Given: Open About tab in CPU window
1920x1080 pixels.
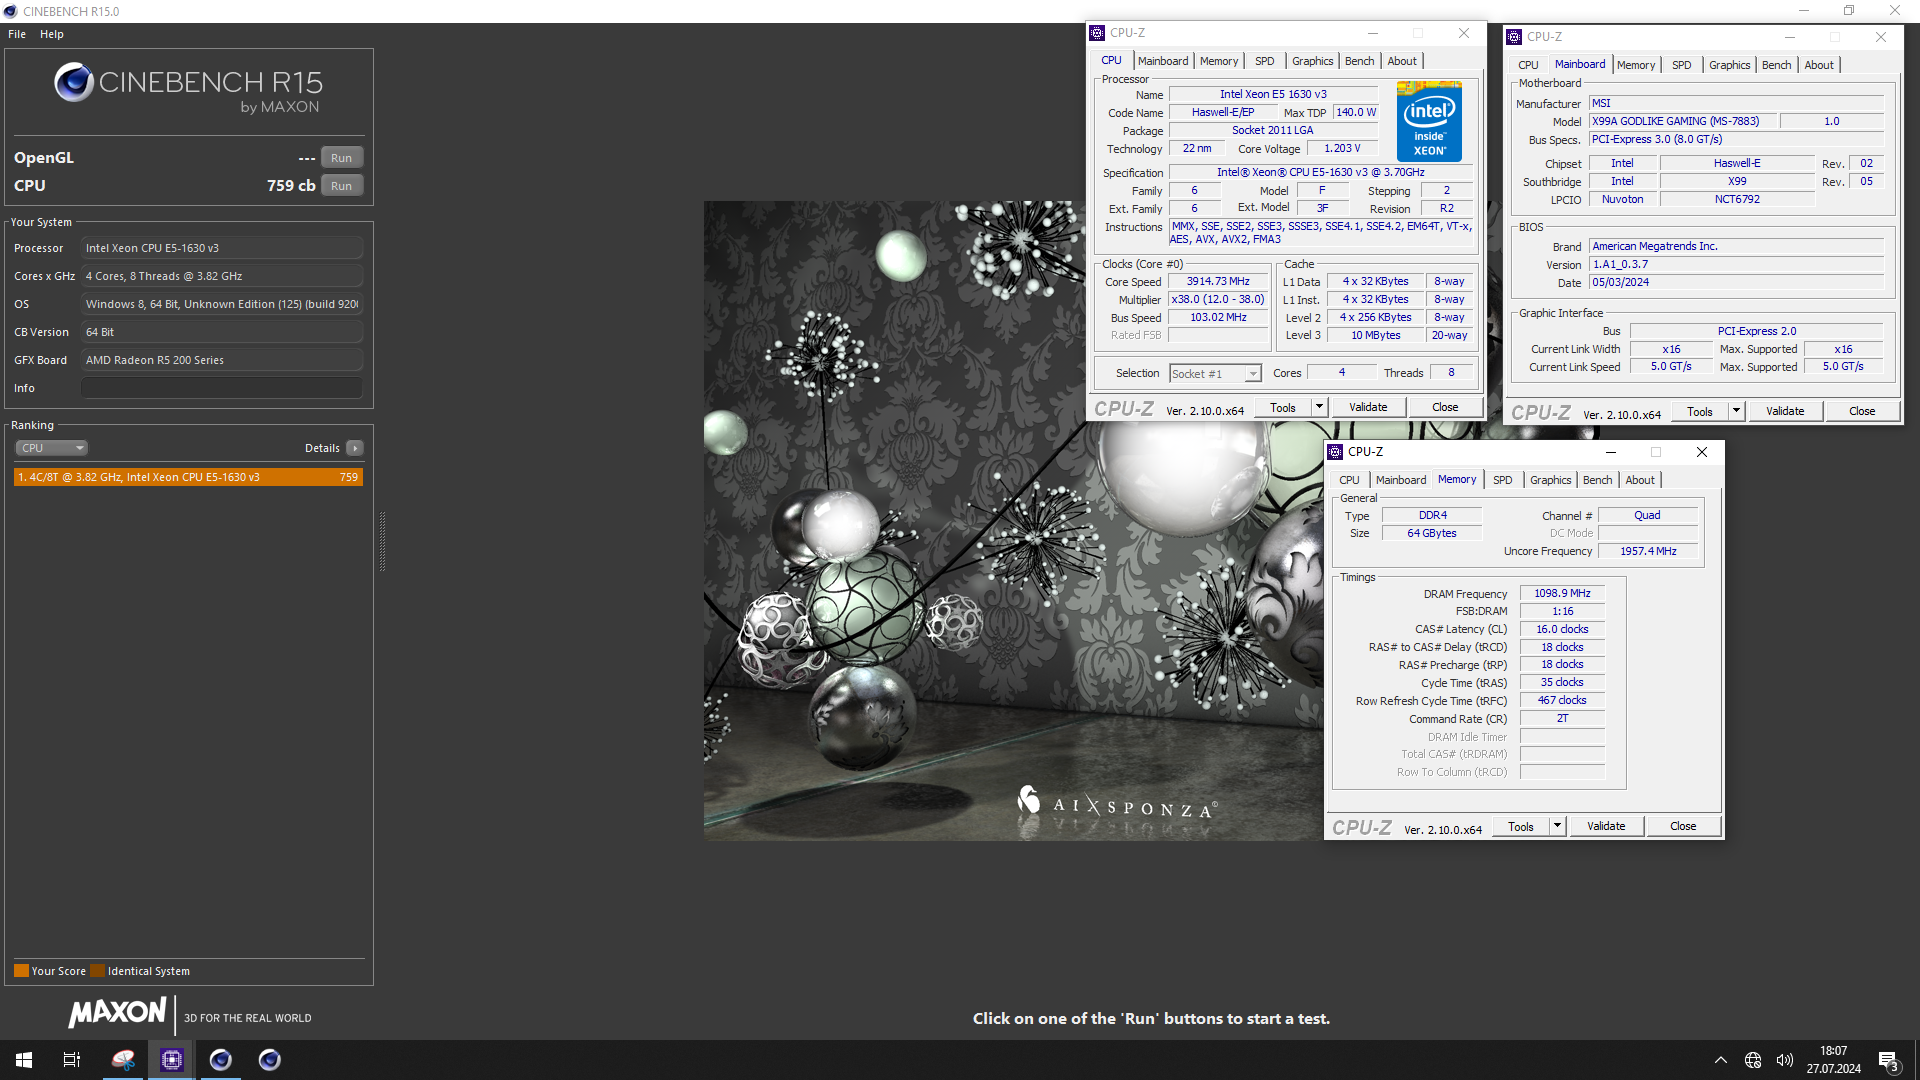Looking at the screenshot, I should tap(1402, 61).
